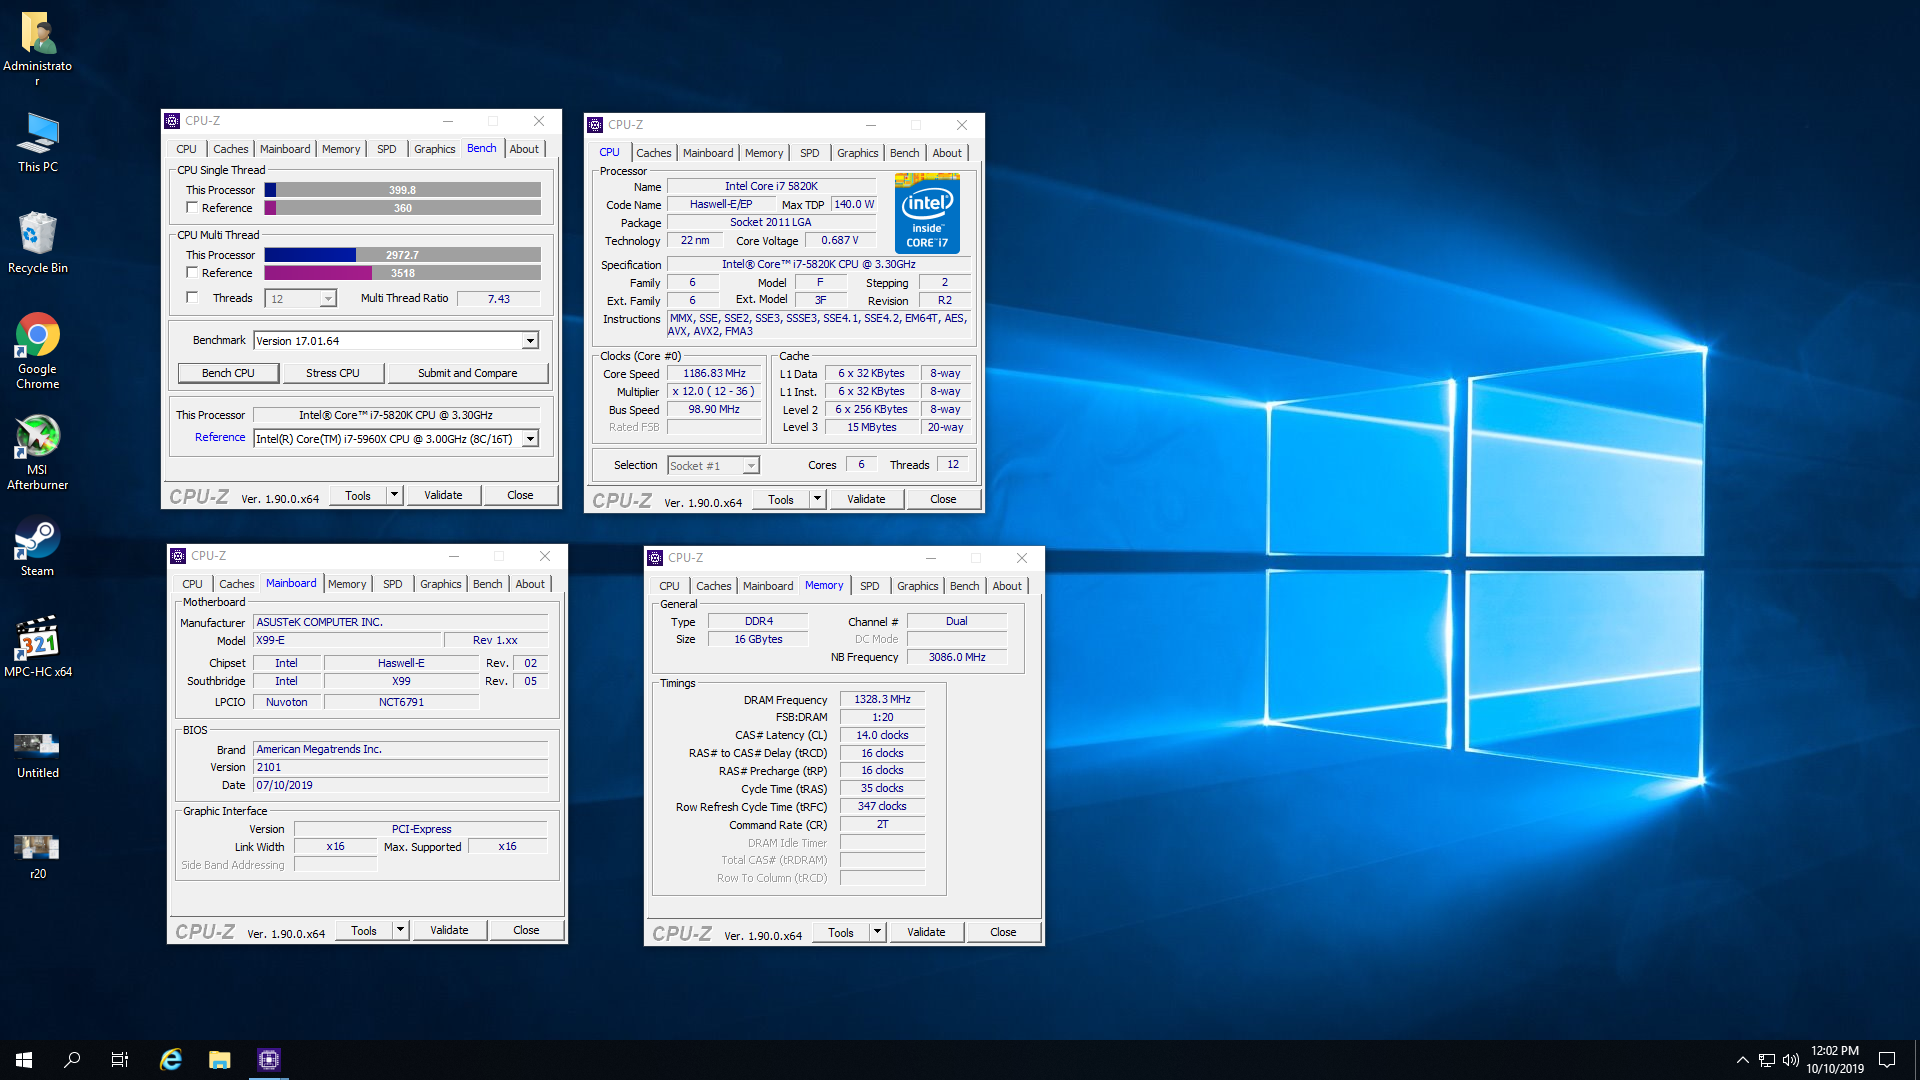1920x1080 pixels.
Task: Switch to SPD tab in Mainboard window
Action: (393, 584)
